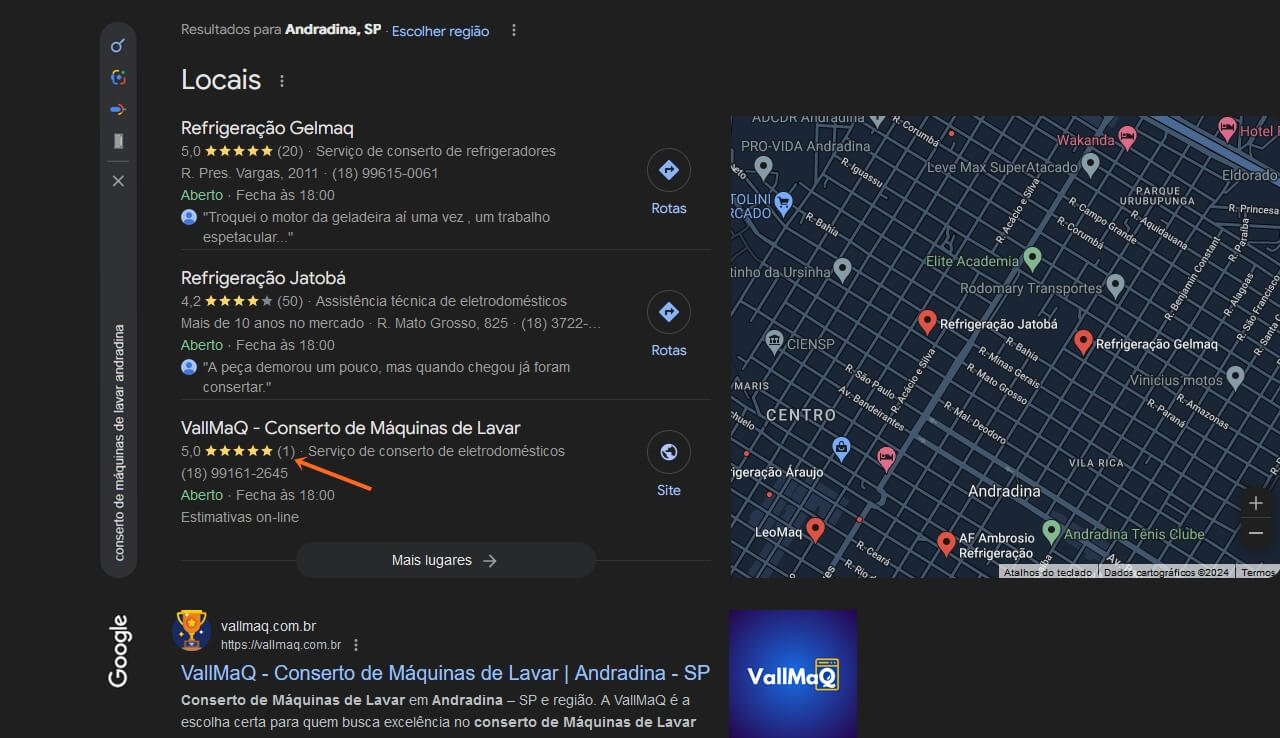Click Dados cartográficos ©2024 text
The height and width of the screenshot is (738, 1280).
click(x=1166, y=573)
